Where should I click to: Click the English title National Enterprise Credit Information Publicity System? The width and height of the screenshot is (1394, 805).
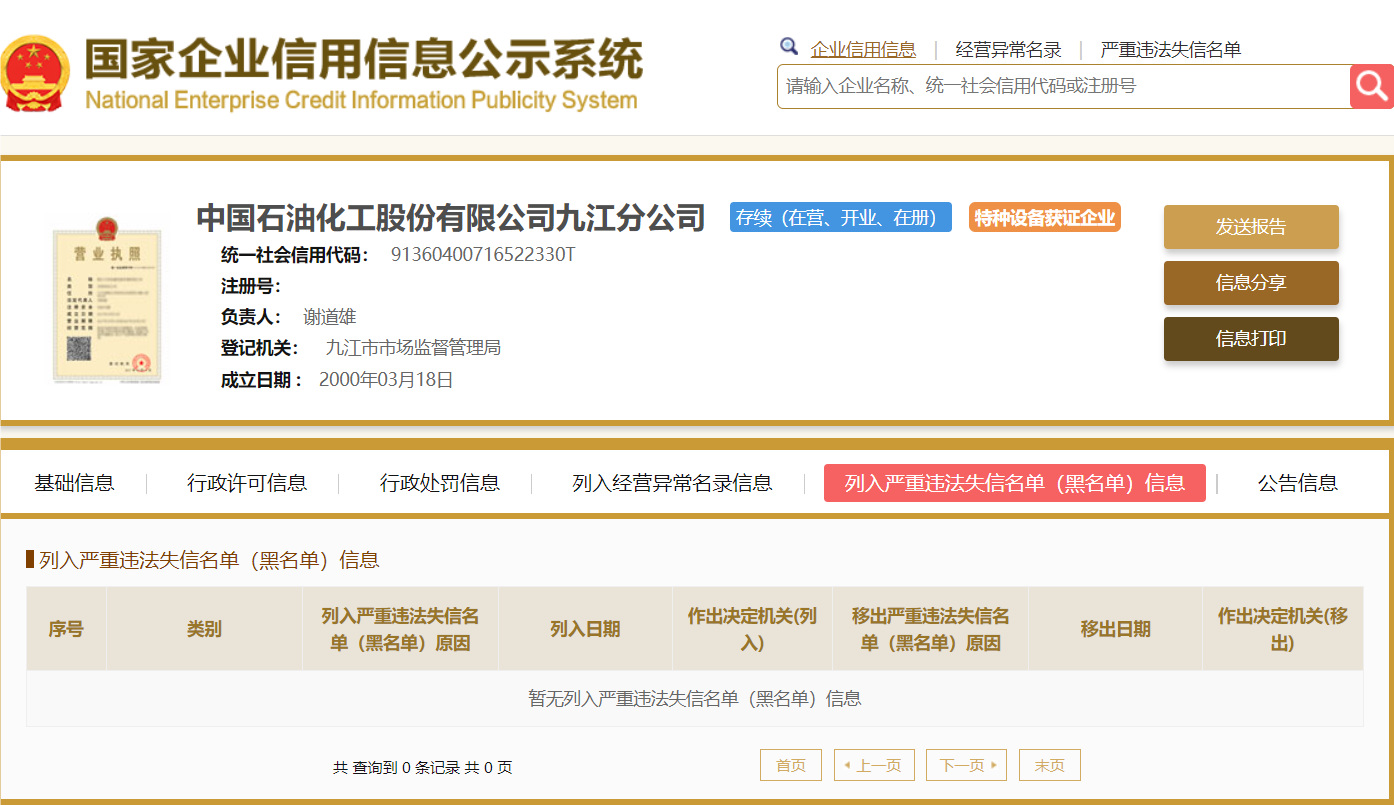361,100
